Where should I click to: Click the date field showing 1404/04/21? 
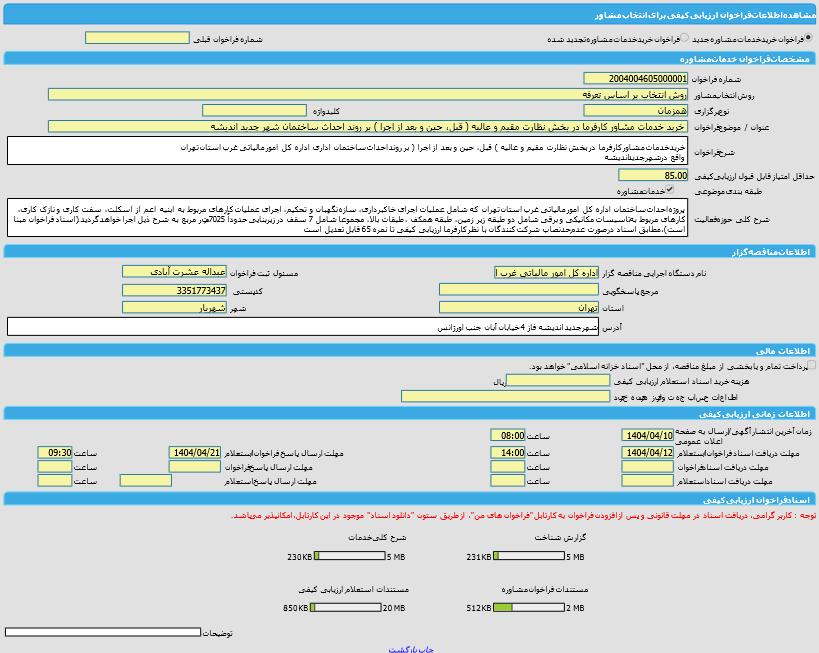pyautogui.click(x=195, y=452)
